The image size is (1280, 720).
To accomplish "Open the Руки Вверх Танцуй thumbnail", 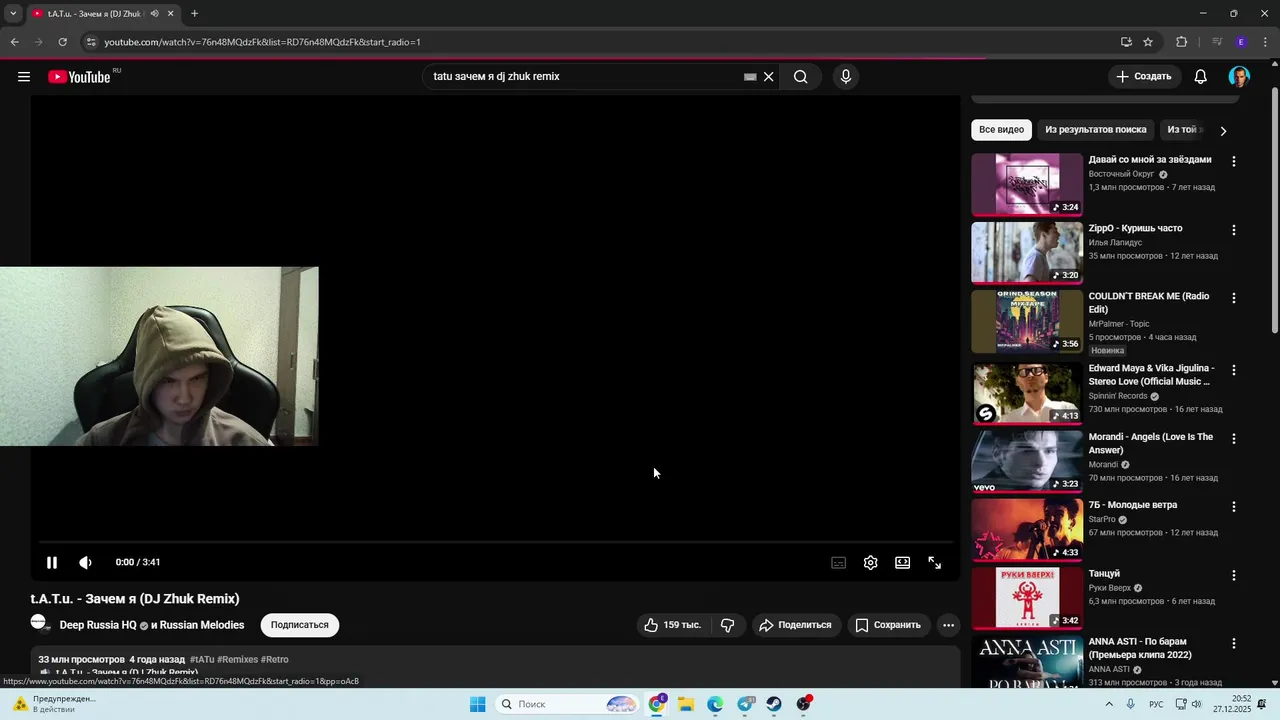I will point(1027,598).
